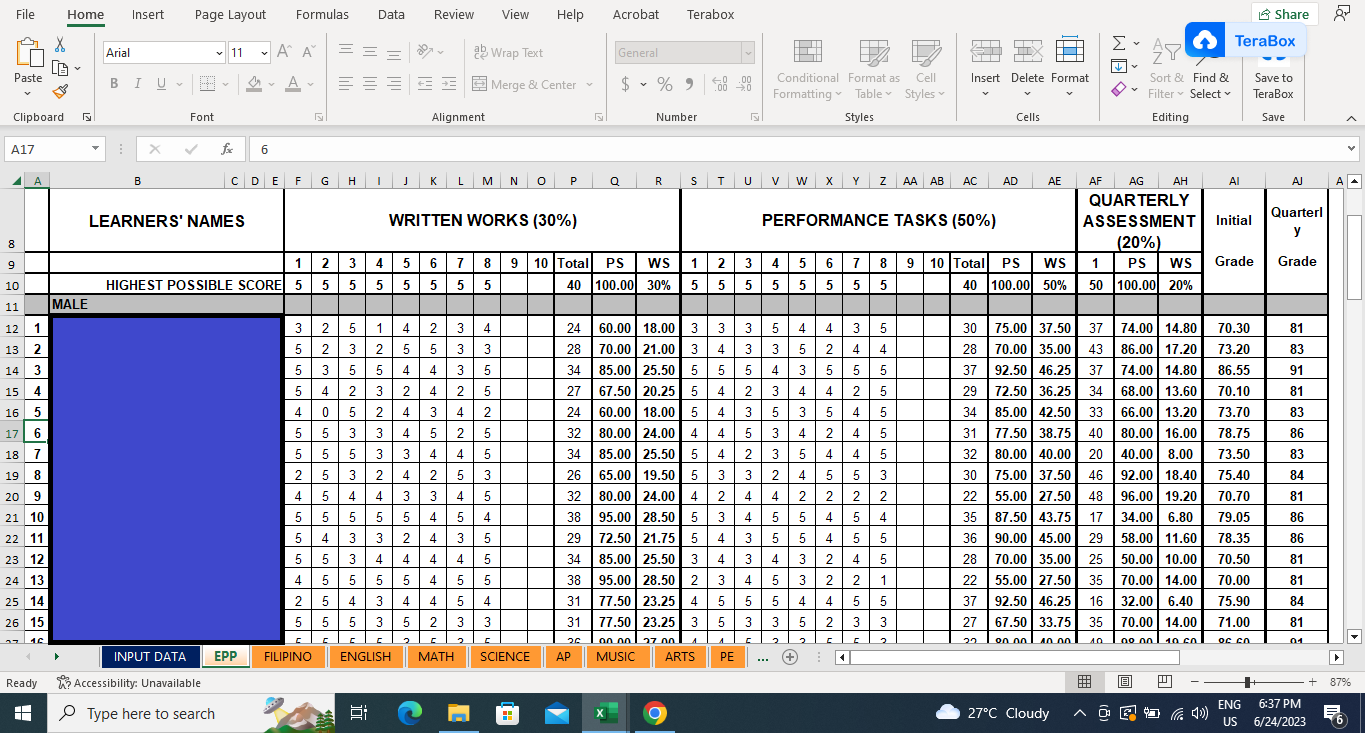1365x733 pixels.
Task: Apply Comma Style number format
Action: (x=690, y=85)
